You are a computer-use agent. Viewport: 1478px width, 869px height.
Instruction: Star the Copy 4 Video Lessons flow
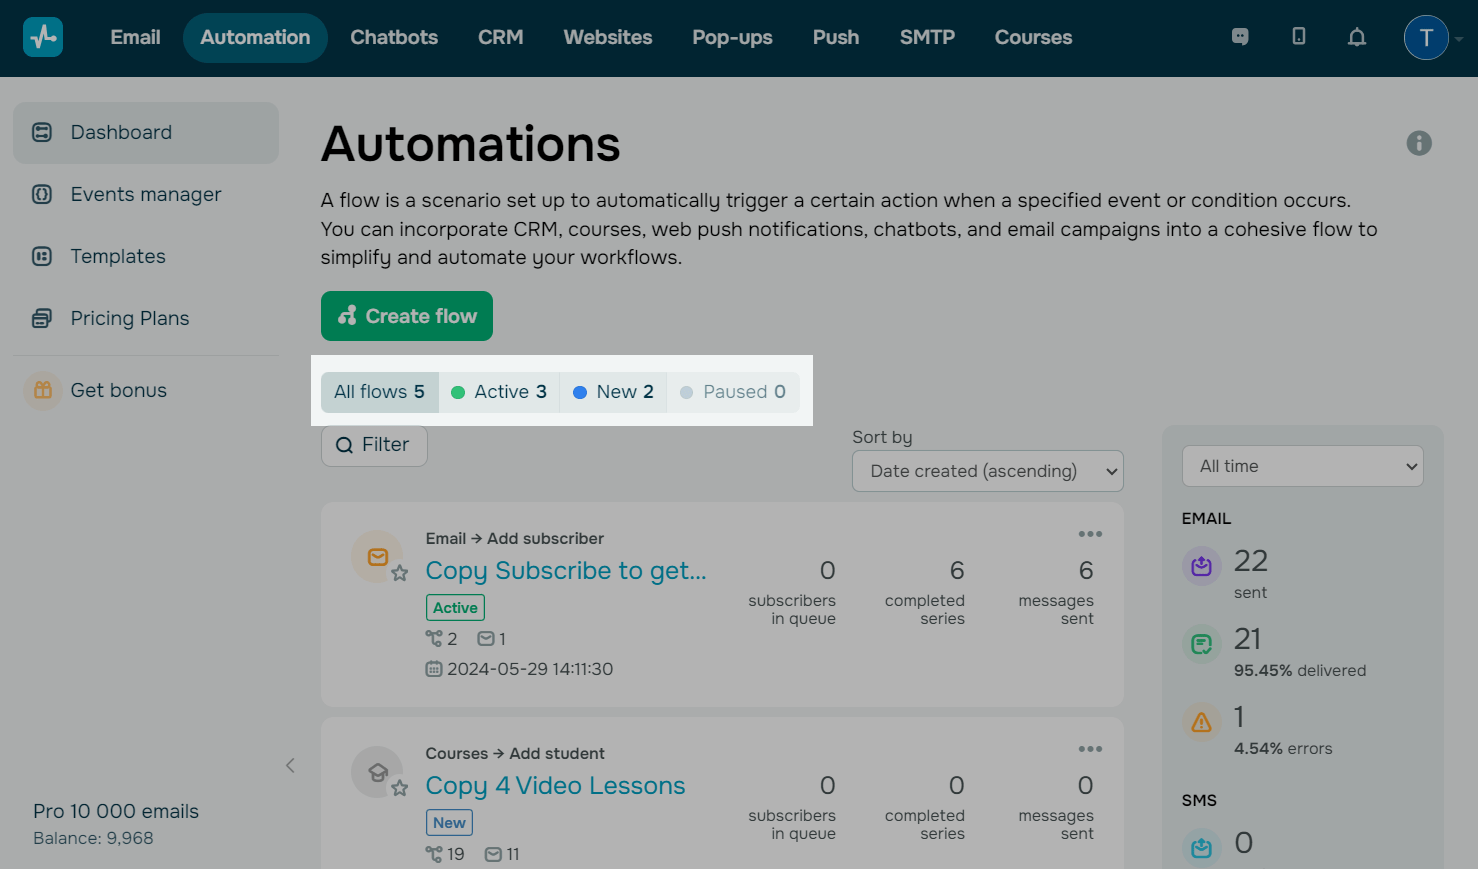400,788
